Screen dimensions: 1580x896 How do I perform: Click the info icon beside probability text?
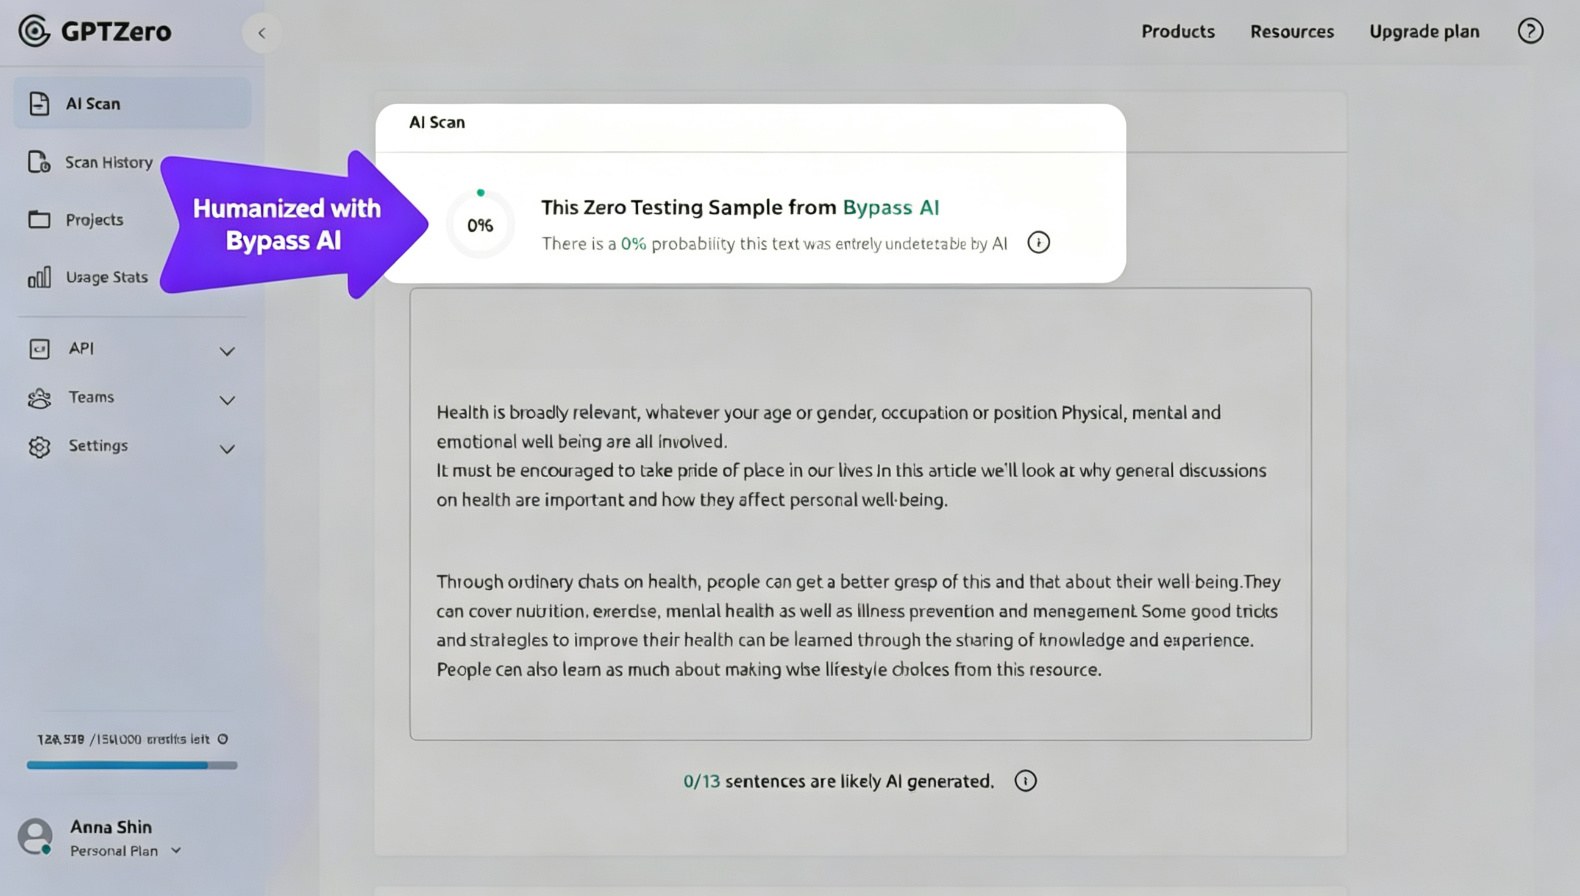1039,242
